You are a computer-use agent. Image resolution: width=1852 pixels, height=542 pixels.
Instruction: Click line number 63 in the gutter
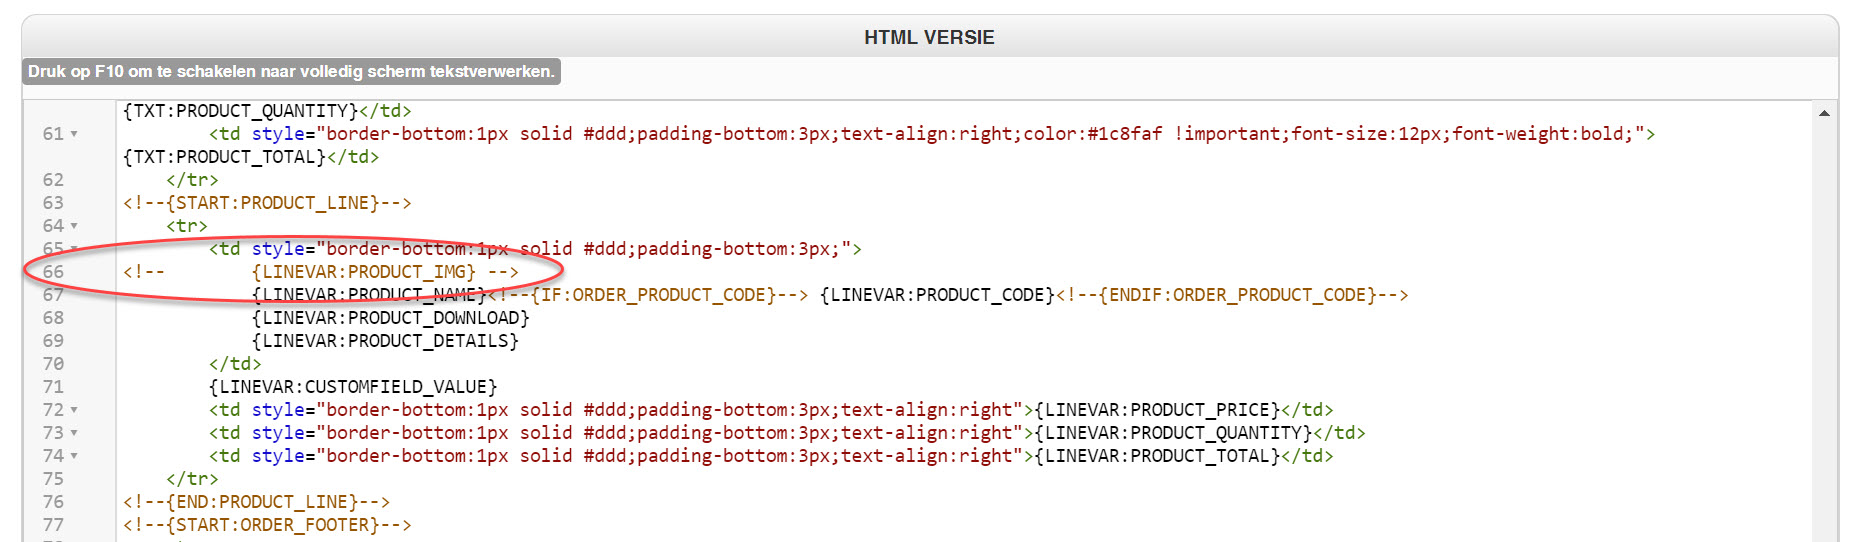tap(53, 203)
